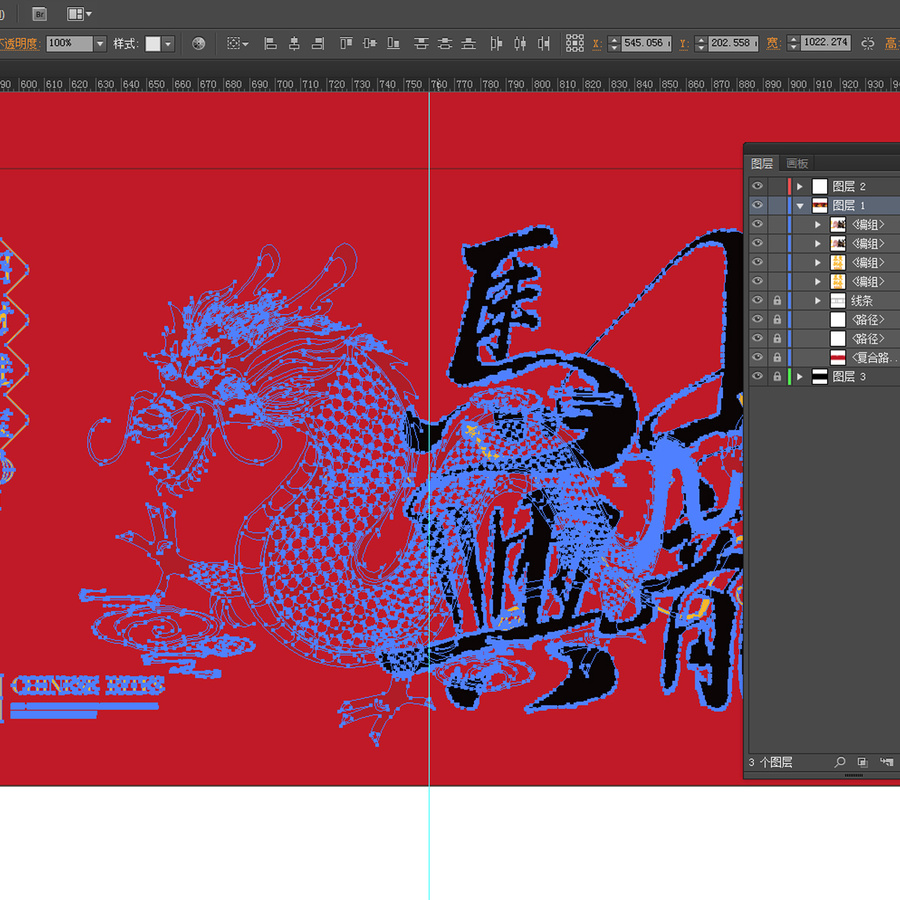Click vertical distribute center icon
Viewport: 900px width, 900px height.
(445, 44)
